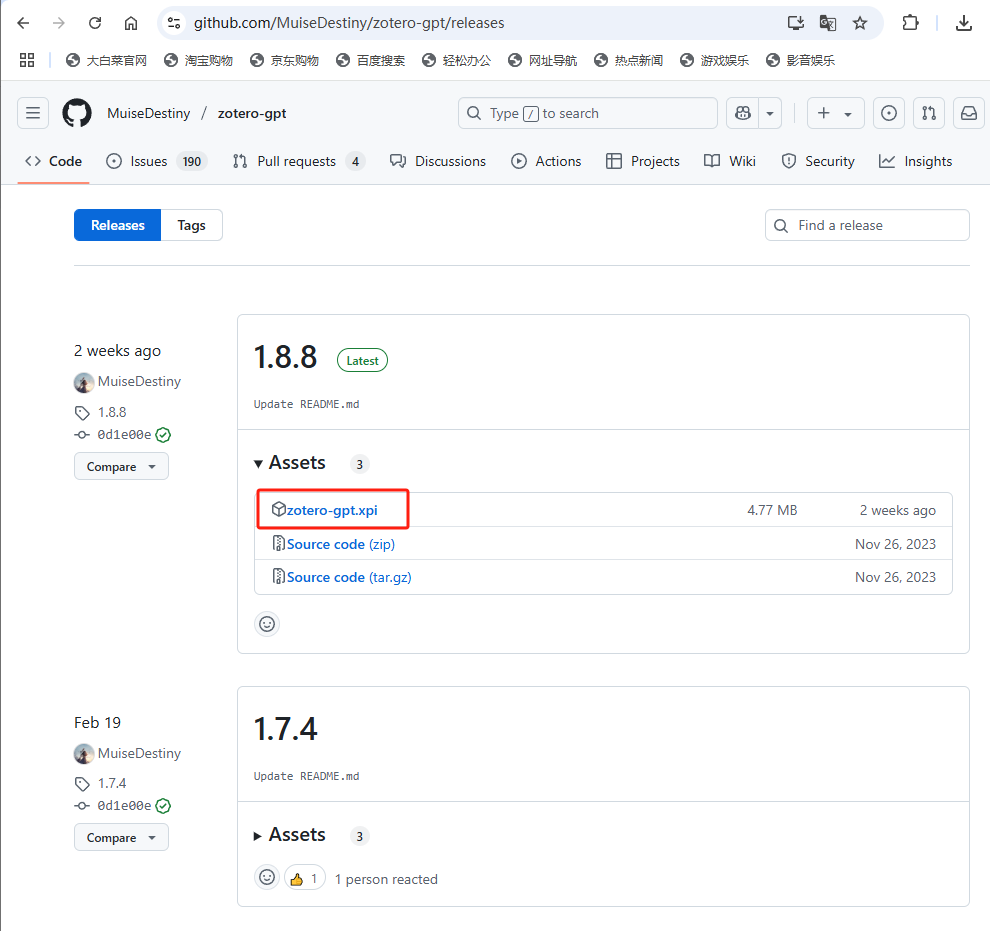Open the Discussions tab
The width and height of the screenshot is (990, 931).
438,162
